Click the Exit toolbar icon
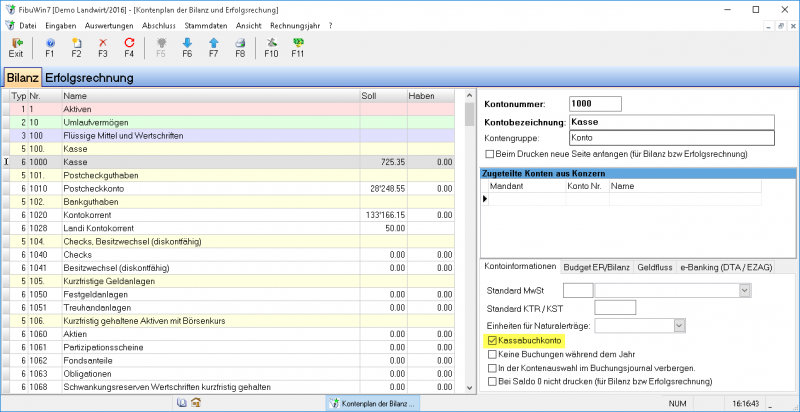Screen dimensions: 800x412 pyautogui.click(x=16, y=47)
